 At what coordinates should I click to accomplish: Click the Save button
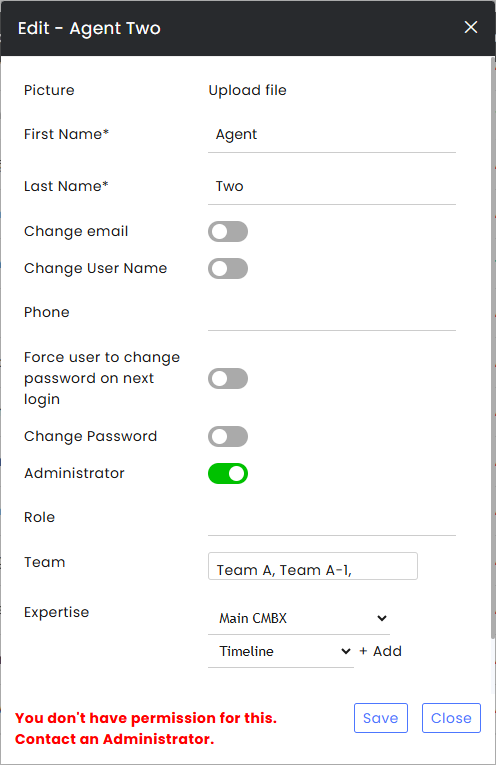coord(381,718)
